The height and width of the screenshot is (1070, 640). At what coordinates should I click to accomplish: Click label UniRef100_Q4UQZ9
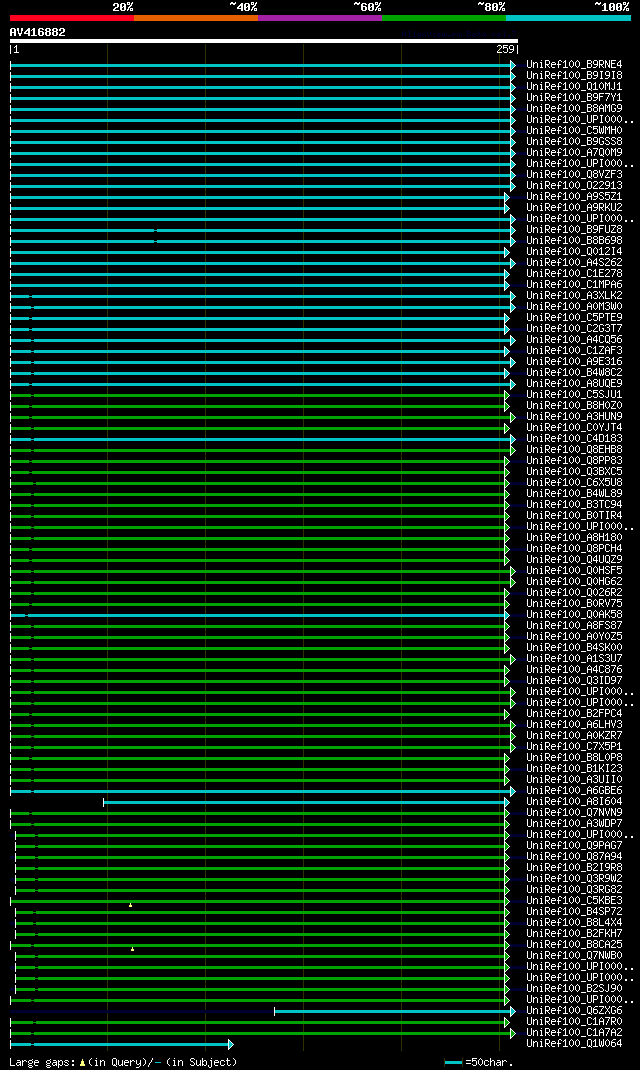574,560
